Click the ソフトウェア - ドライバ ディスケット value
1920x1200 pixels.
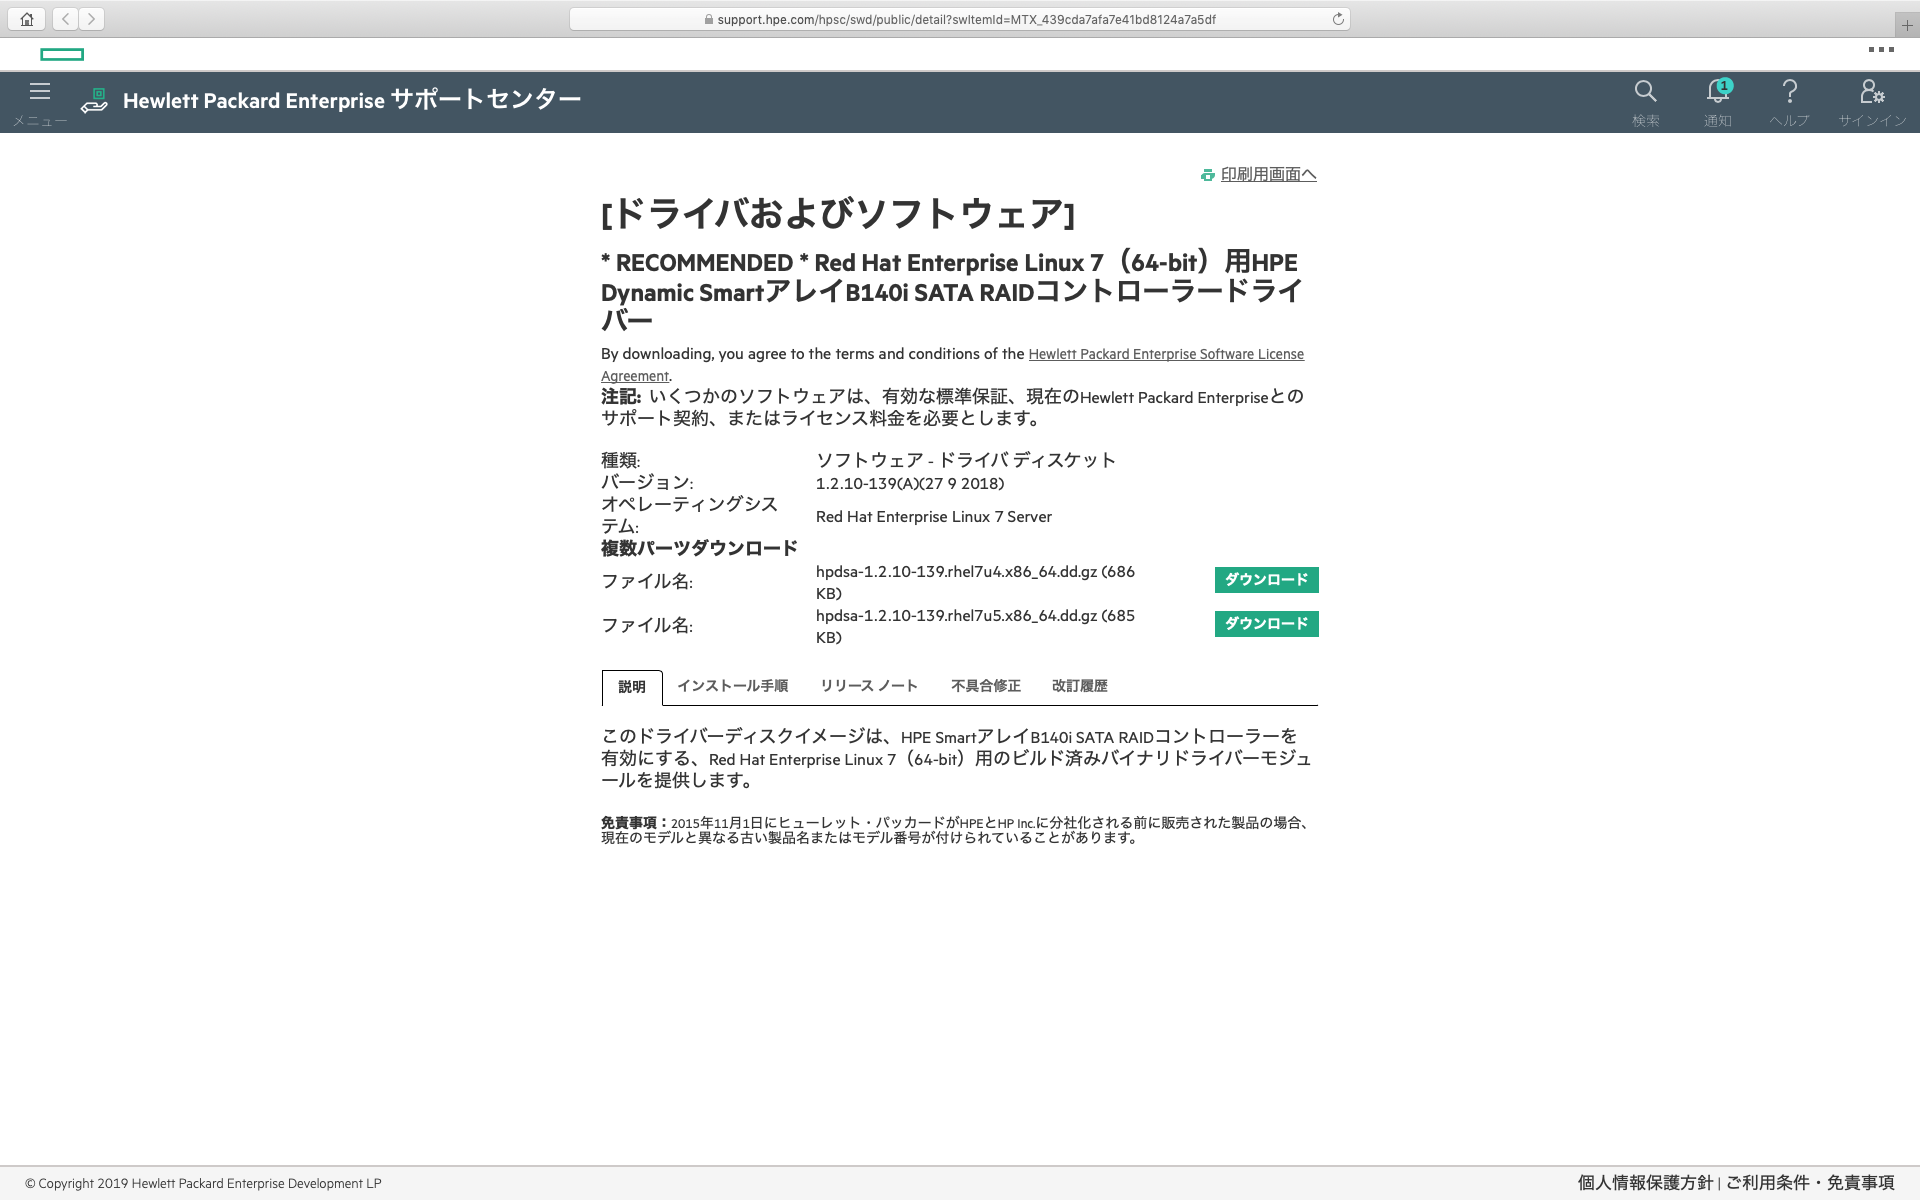tap(966, 460)
